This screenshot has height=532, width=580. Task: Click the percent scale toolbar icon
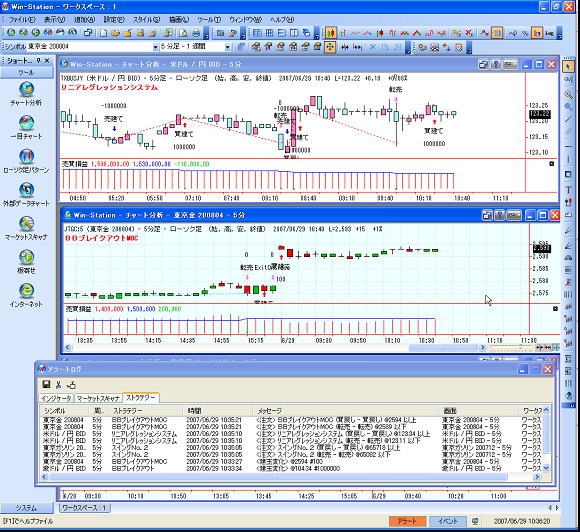pyautogui.click(x=525, y=33)
